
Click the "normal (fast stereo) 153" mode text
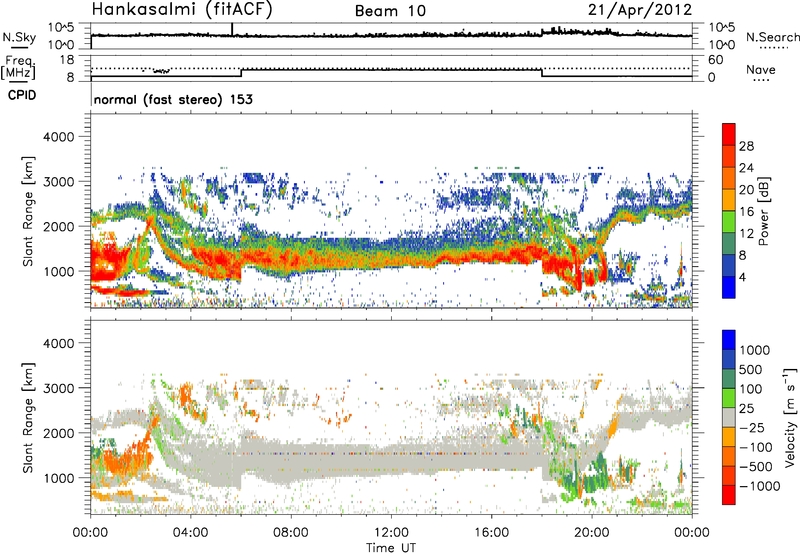[x=173, y=99]
